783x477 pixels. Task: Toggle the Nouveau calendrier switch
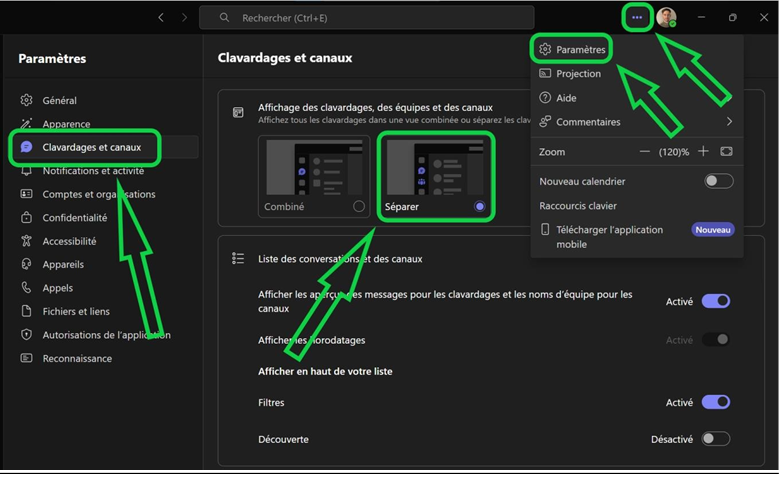tap(719, 181)
